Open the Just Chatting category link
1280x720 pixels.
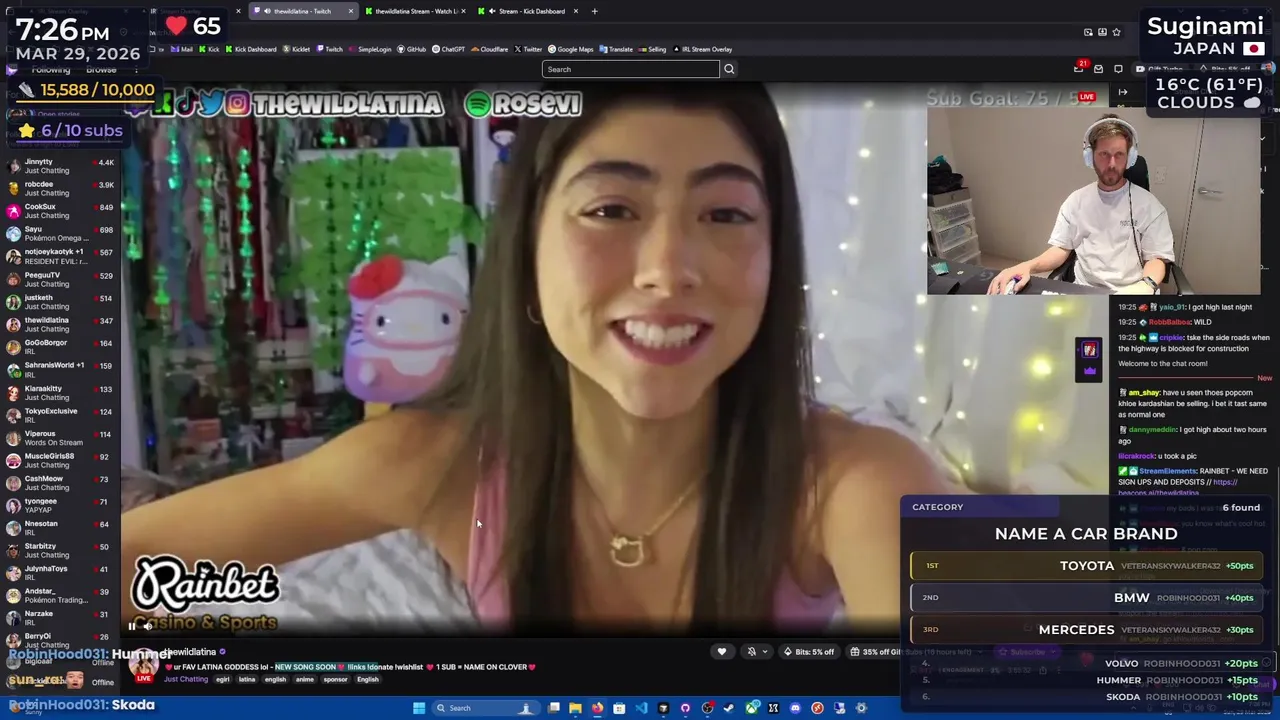pos(186,680)
